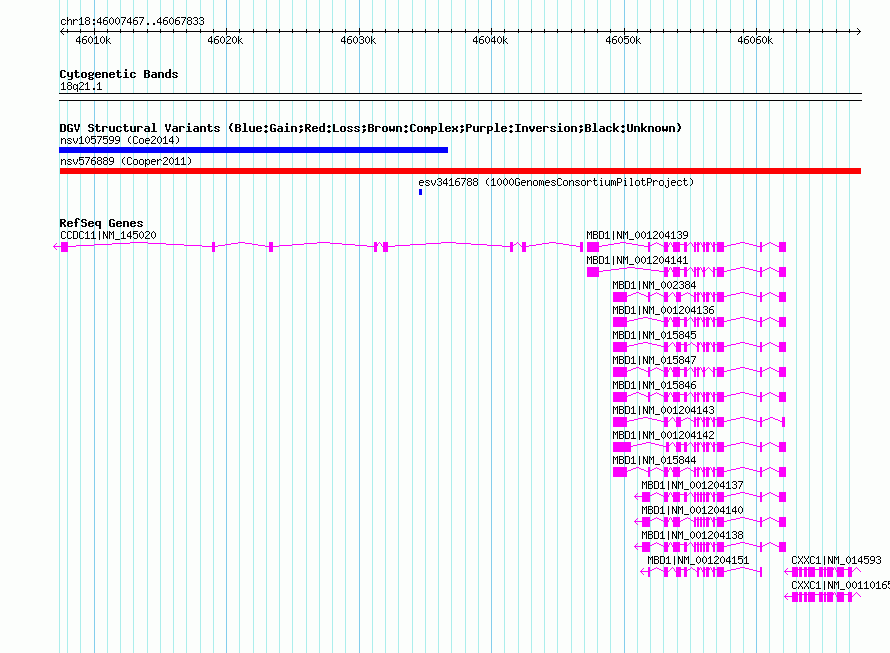This screenshot has height=653, width=890.
Task: Select MBD1|NM_015845 transcript label
Action: (x=654, y=335)
